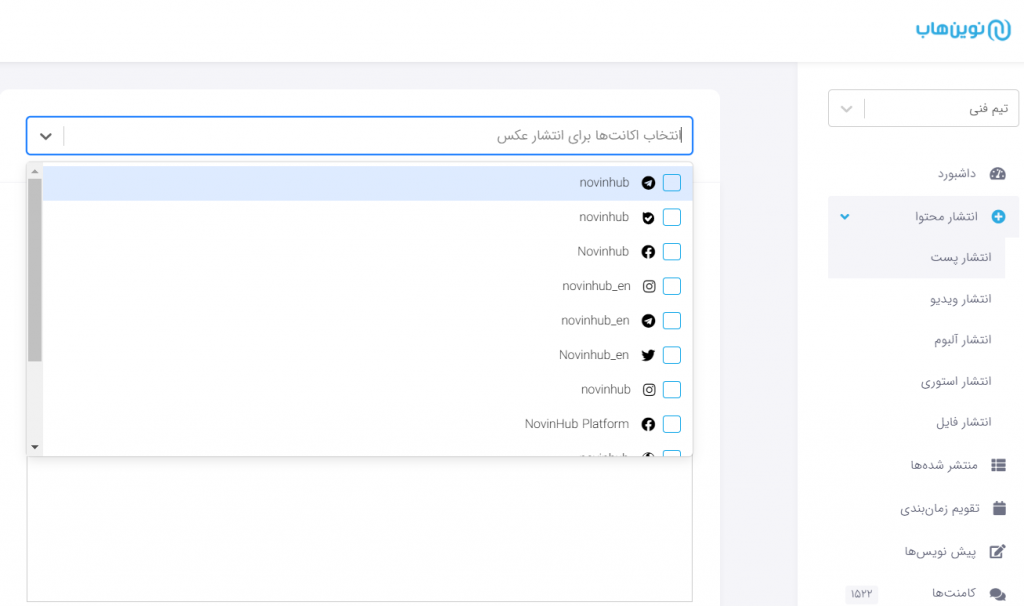1024x606 pixels.
Task: Go to انتشار آلبوم
Action: coord(962,340)
